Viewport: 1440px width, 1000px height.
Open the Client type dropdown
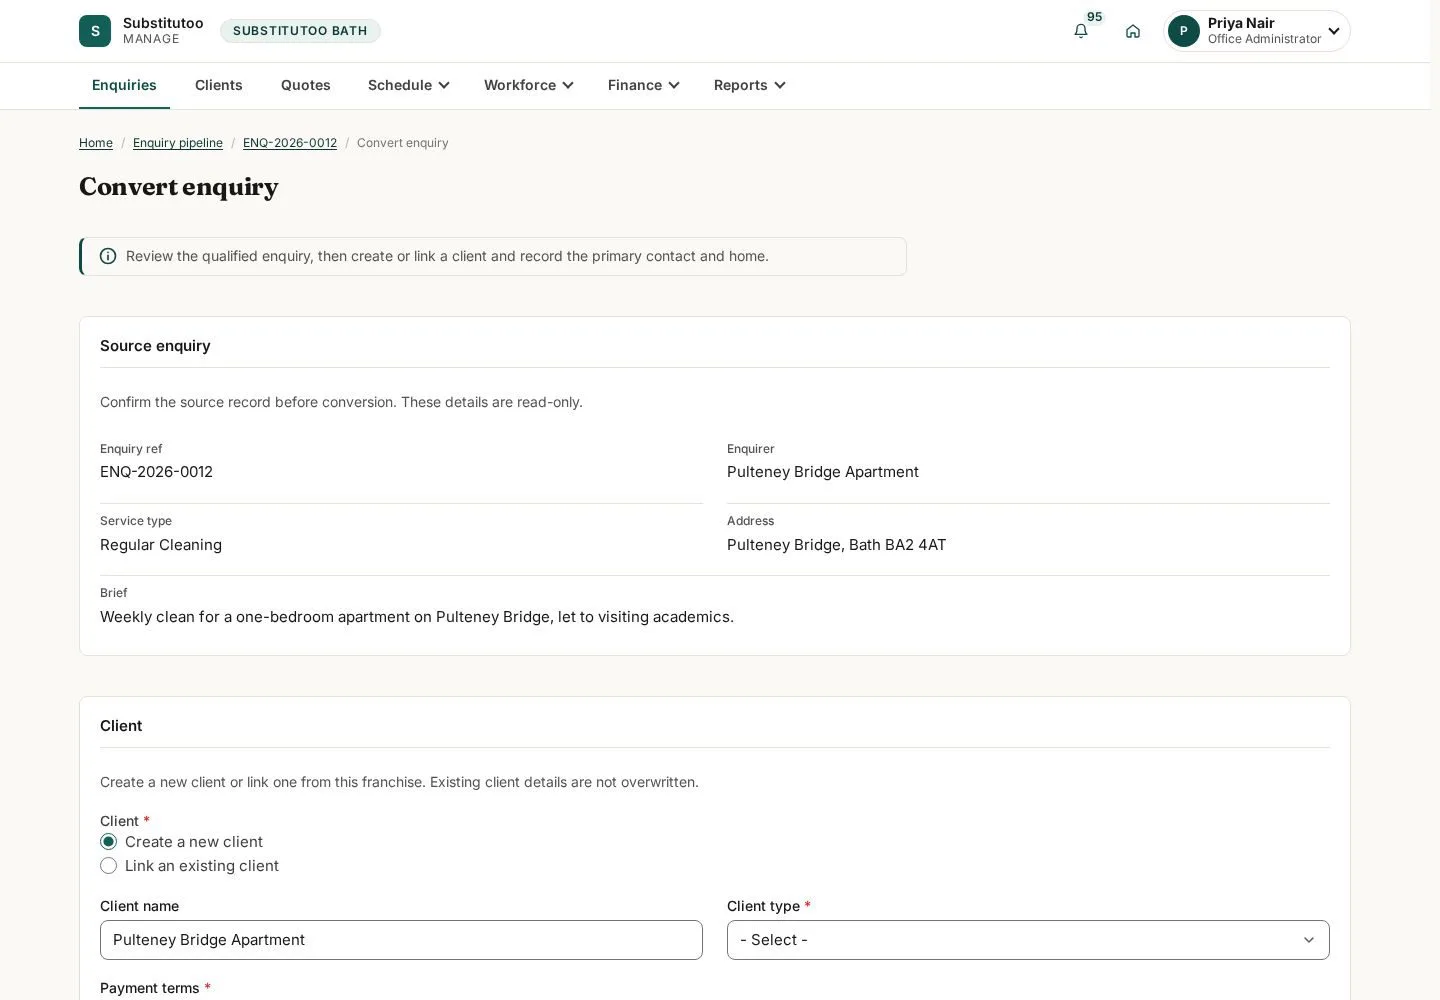(1028, 940)
